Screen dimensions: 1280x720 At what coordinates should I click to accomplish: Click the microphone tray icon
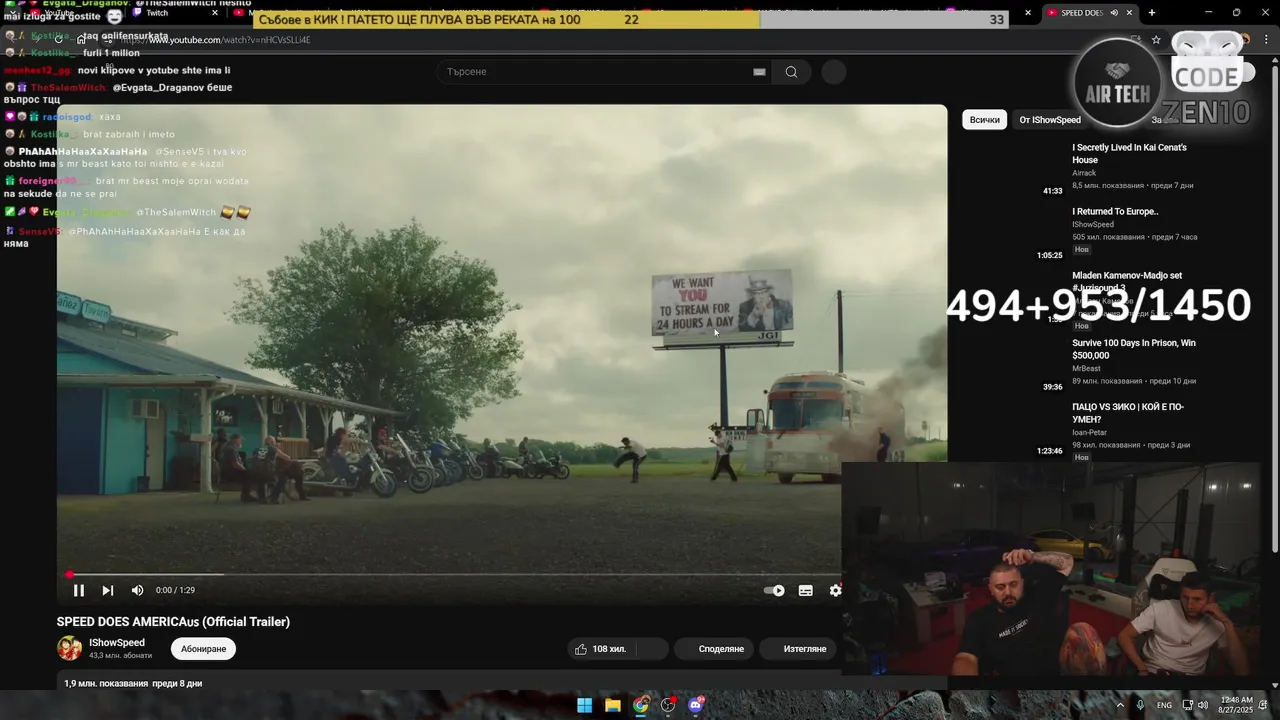point(1140,705)
